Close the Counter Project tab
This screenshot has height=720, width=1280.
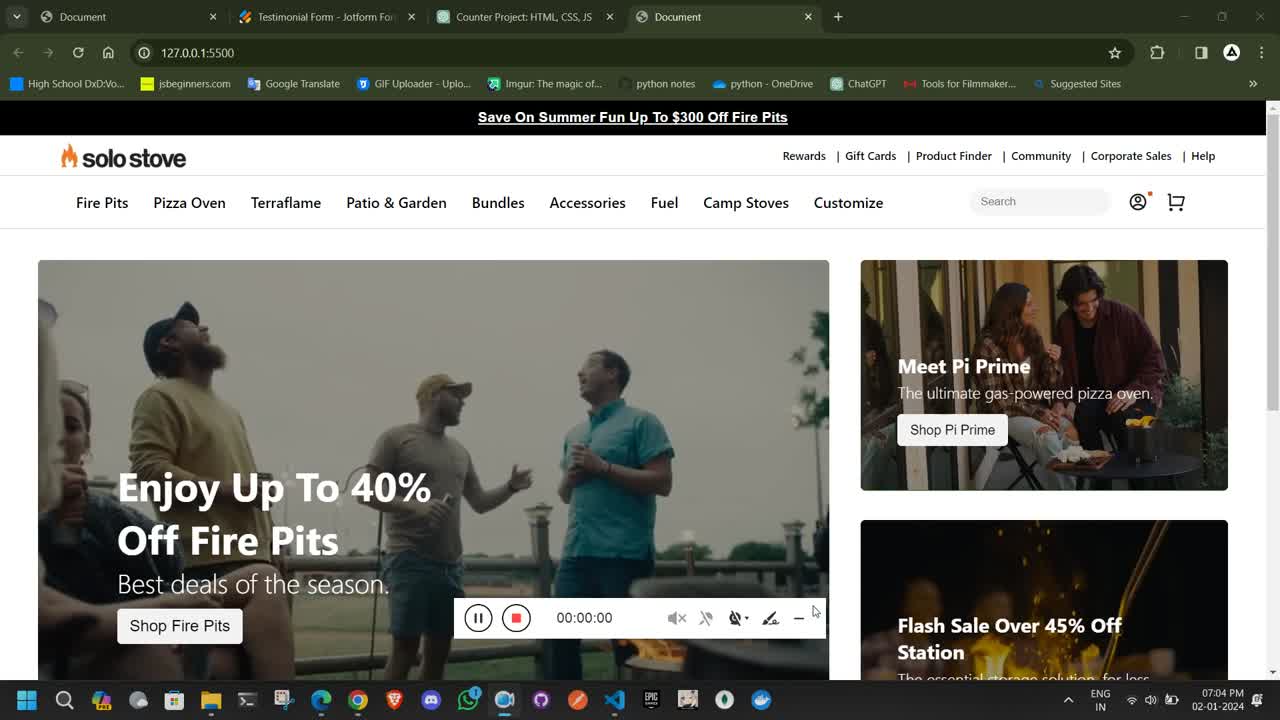coord(610,17)
